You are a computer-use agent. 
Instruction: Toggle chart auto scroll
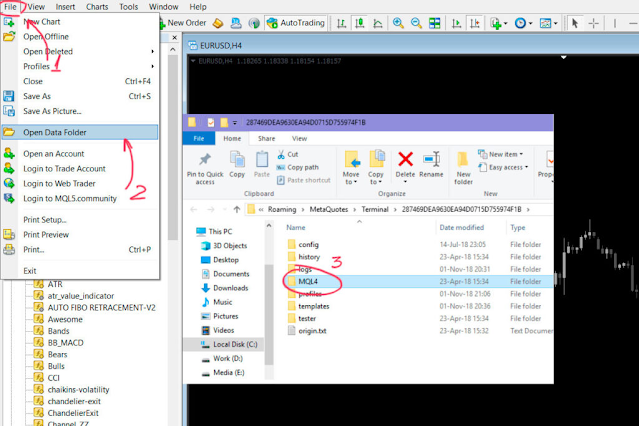point(456,23)
